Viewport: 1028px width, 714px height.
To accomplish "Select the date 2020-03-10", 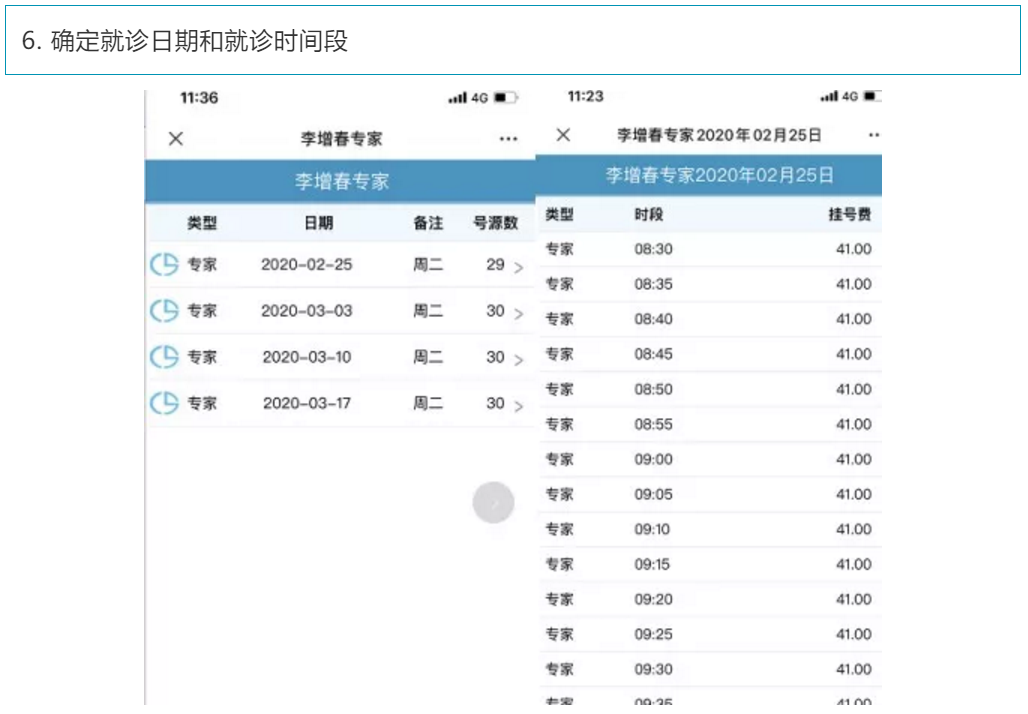I will [x=307, y=357].
